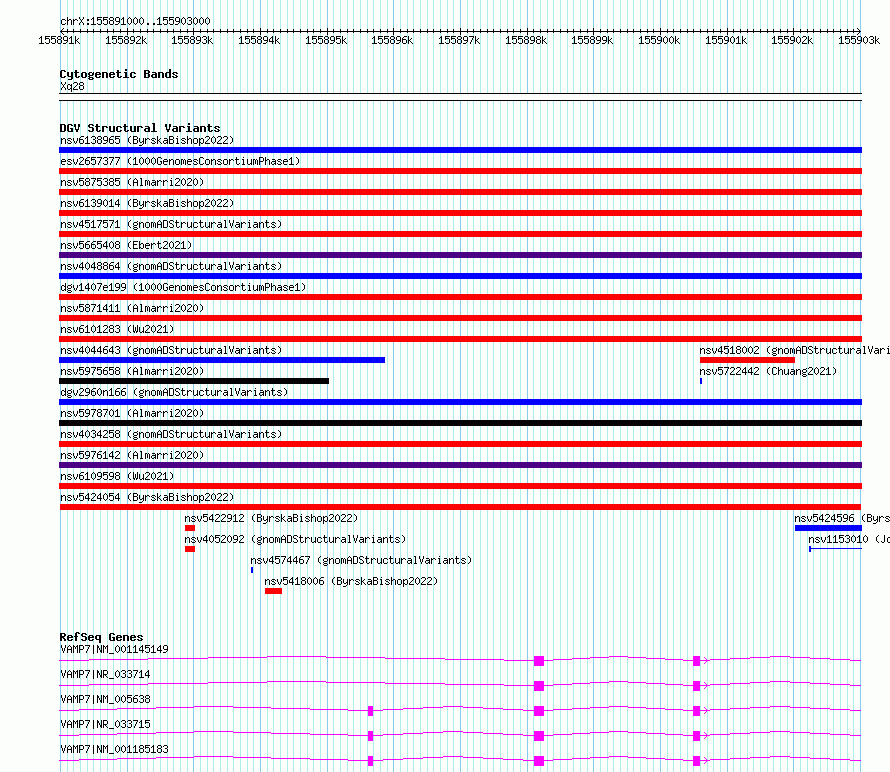Select the DGV Structural Variants track title
Screen dimensions: 890x772
coord(140,128)
